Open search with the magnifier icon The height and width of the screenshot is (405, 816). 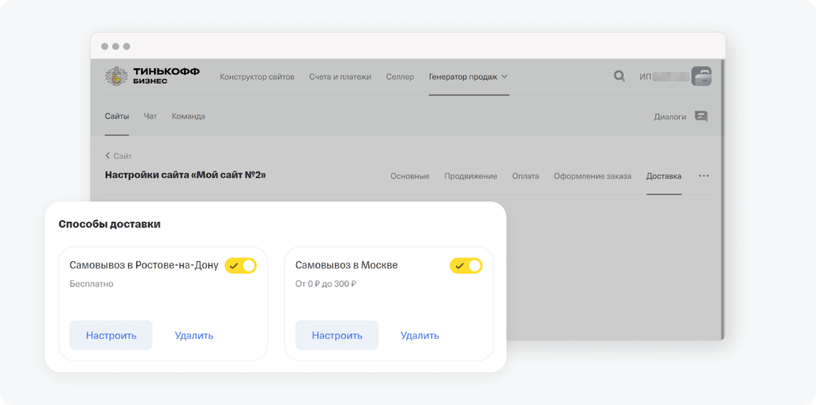point(619,76)
